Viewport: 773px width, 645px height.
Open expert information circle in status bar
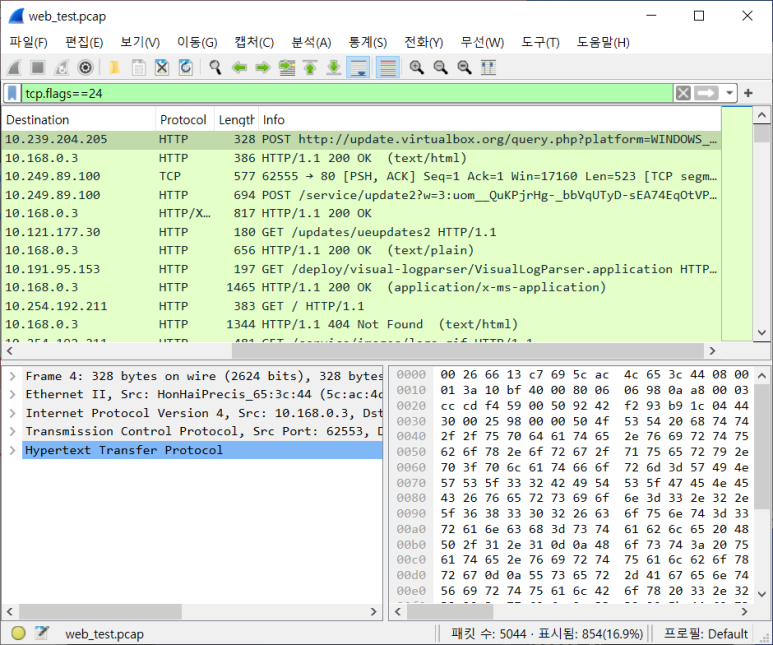[x=18, y=633]
